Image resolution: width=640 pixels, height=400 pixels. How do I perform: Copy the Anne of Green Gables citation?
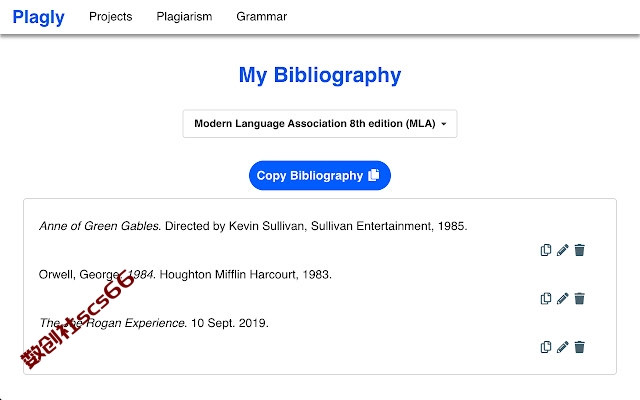pyautogui.click(x=546, y=250)
